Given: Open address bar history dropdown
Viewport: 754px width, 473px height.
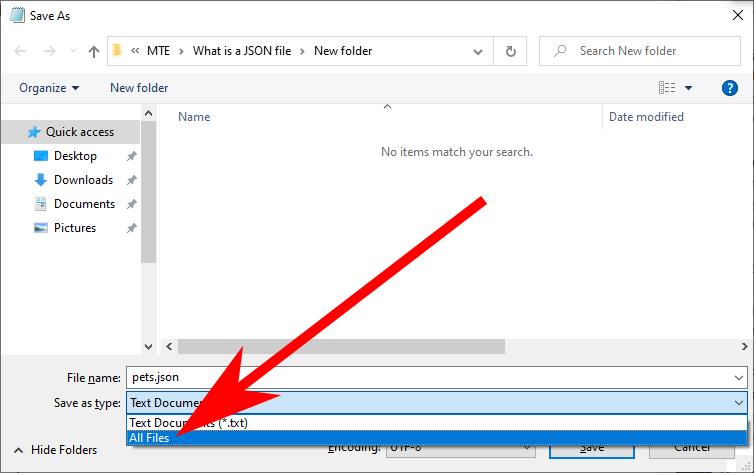Looking at the screenshot, I should (478, 51).
